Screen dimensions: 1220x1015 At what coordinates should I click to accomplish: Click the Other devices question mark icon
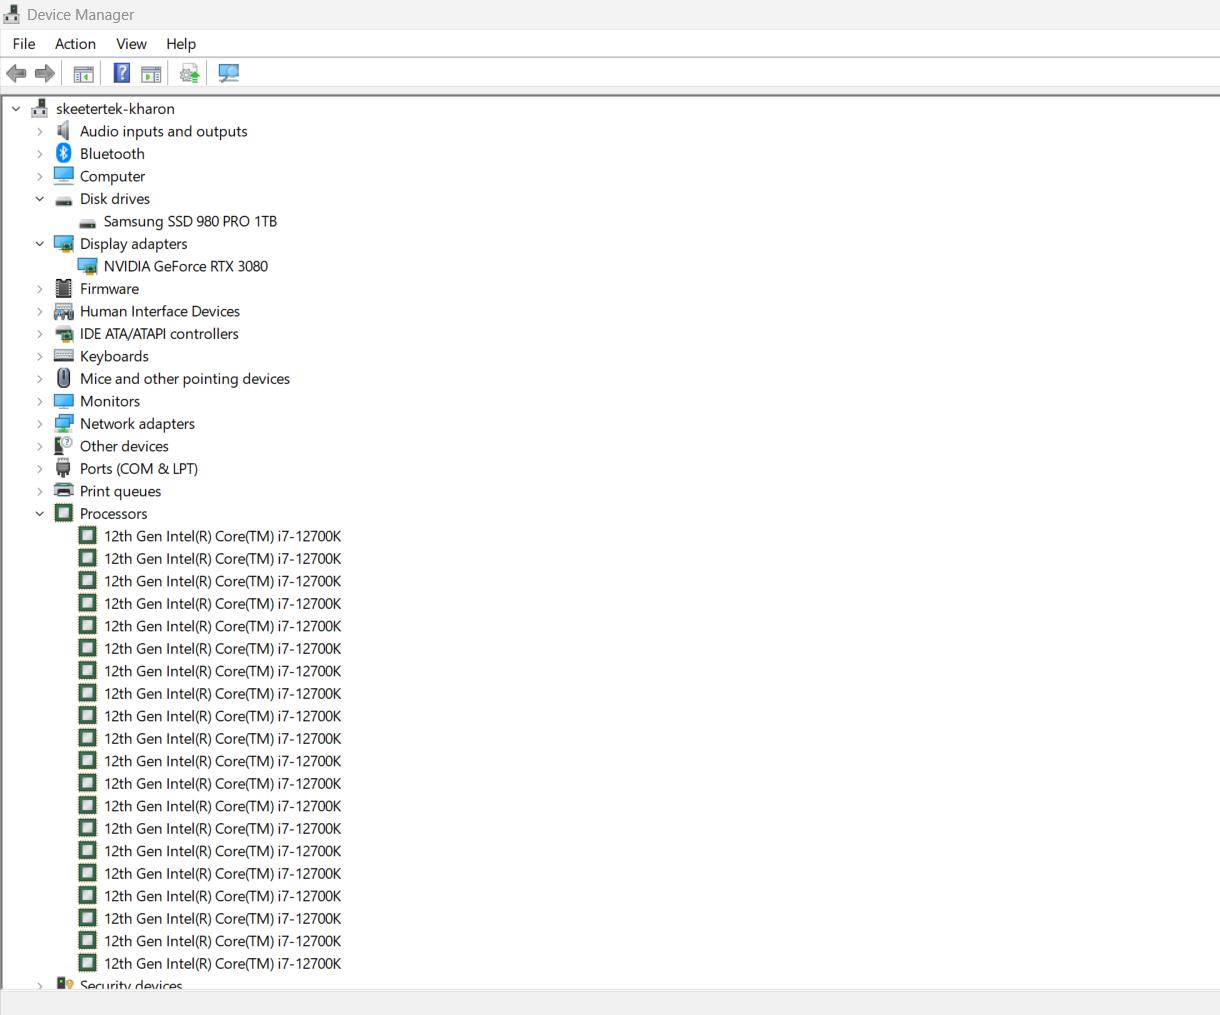click(x=64, y=446)
